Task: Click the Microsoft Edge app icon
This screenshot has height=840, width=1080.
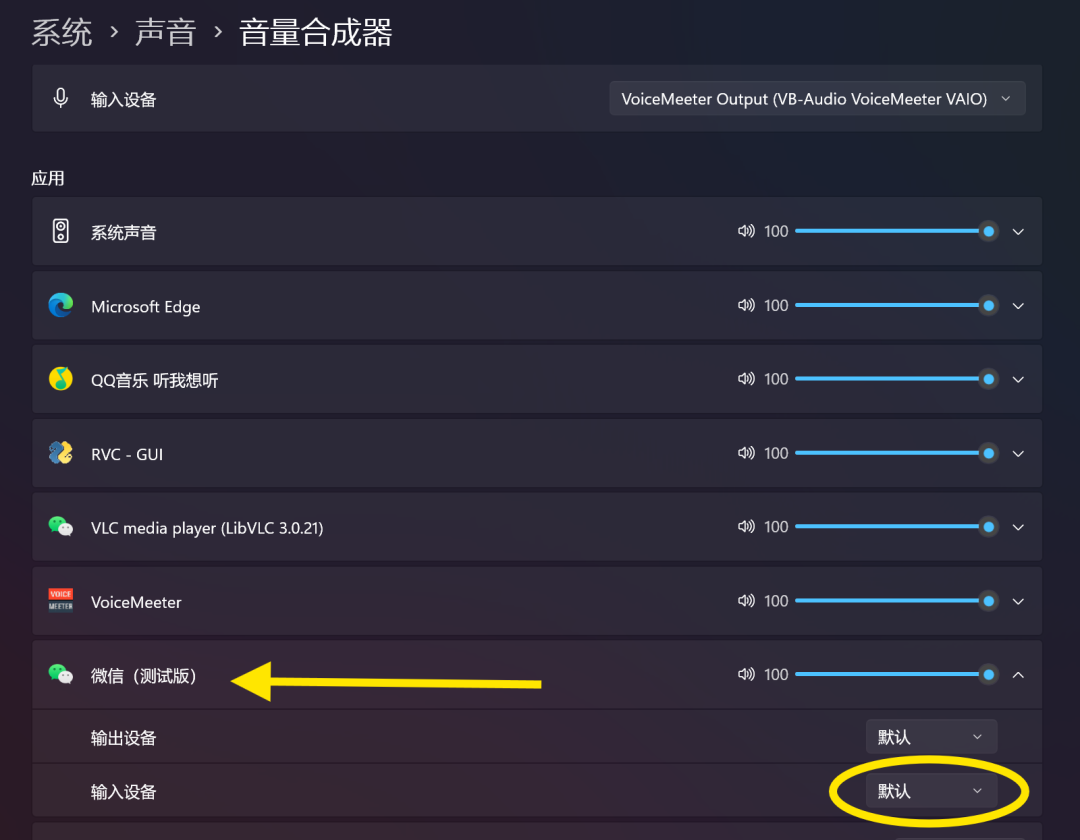Action: pos(60,305)
